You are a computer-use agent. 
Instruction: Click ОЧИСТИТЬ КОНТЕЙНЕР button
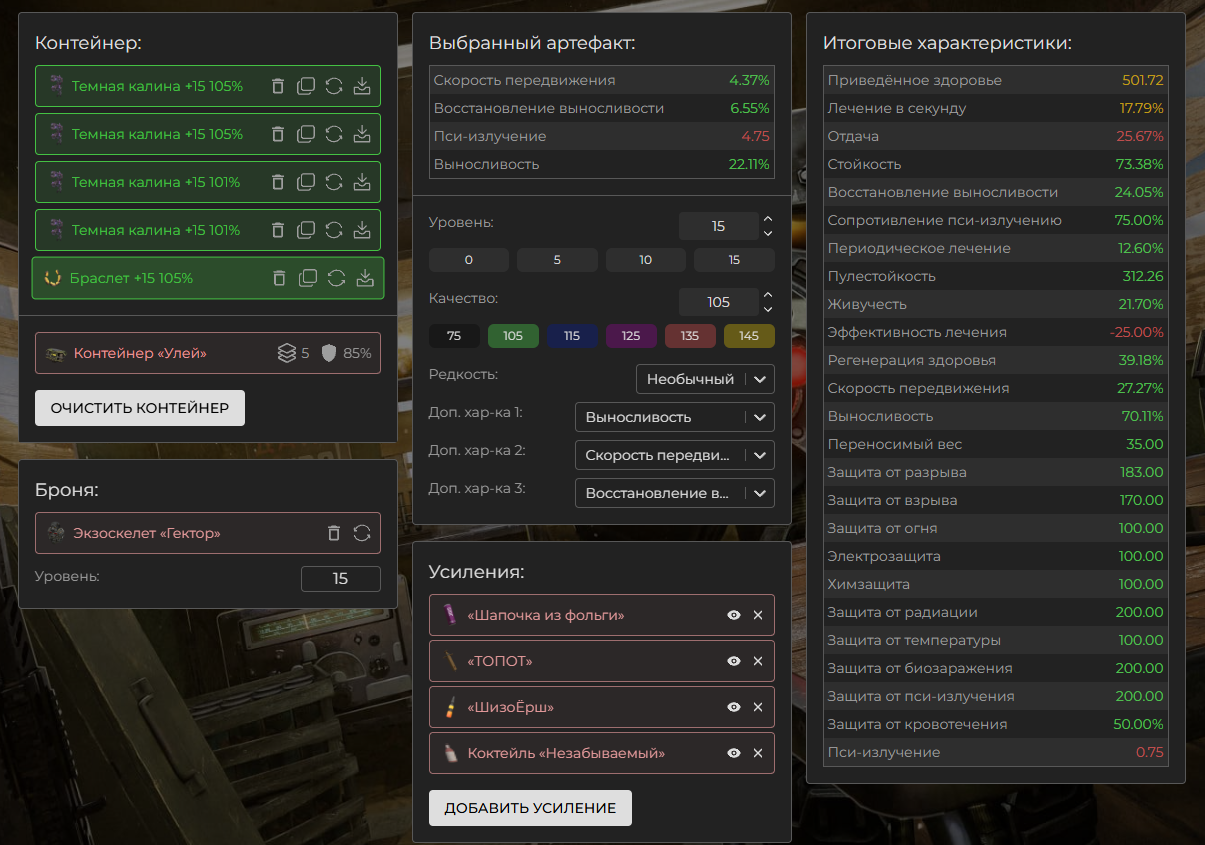[140, 408]
